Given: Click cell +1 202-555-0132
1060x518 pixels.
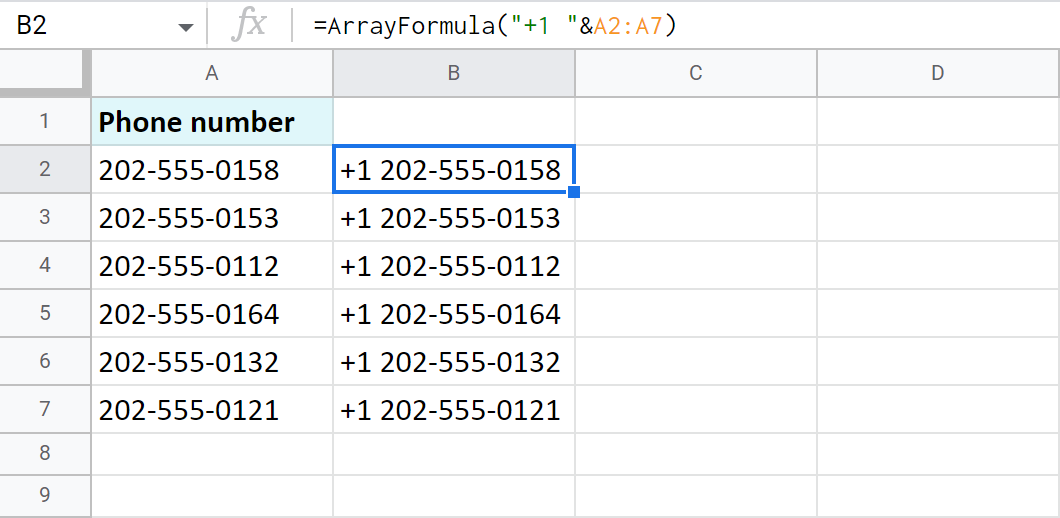Looking at the screenshot, I should coord(454,362).
